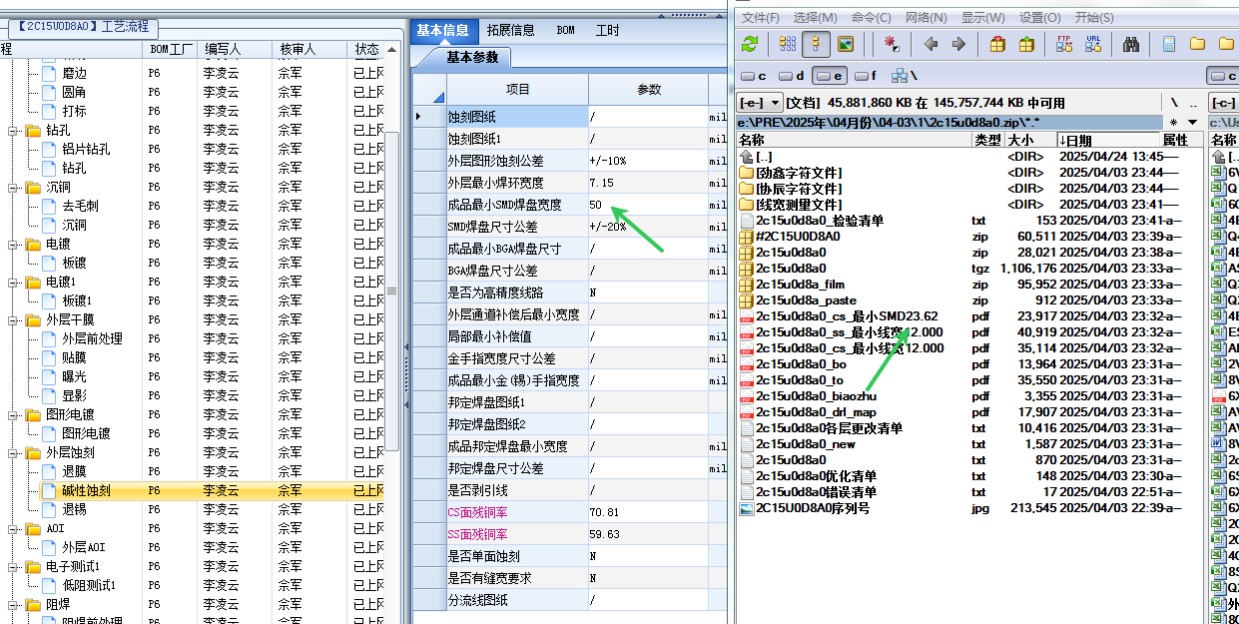
Task: Click the 类型 column header
Action: tap(989, 141)
